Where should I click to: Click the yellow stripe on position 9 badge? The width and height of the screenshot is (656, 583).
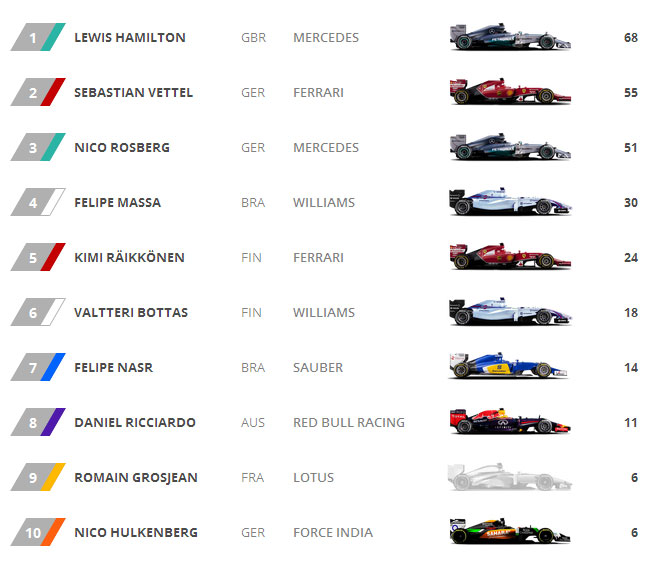pos(53,477)
